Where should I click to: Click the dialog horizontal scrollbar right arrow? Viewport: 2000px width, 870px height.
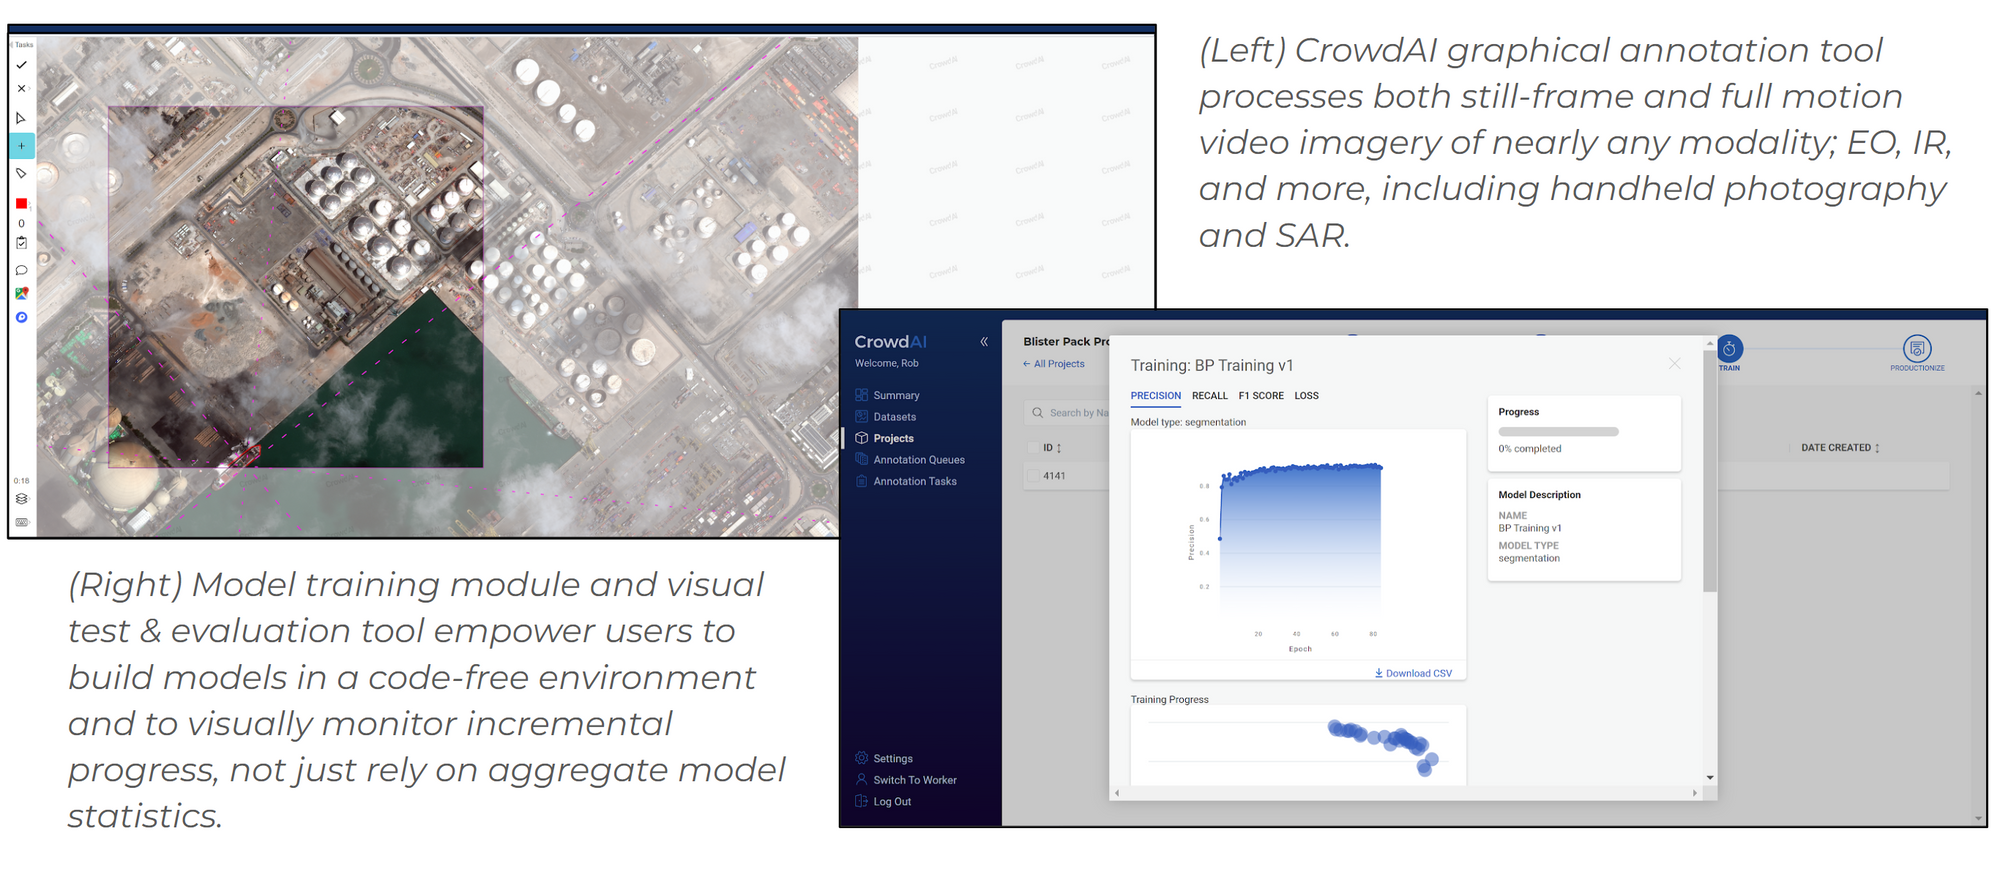[1695, 793]
